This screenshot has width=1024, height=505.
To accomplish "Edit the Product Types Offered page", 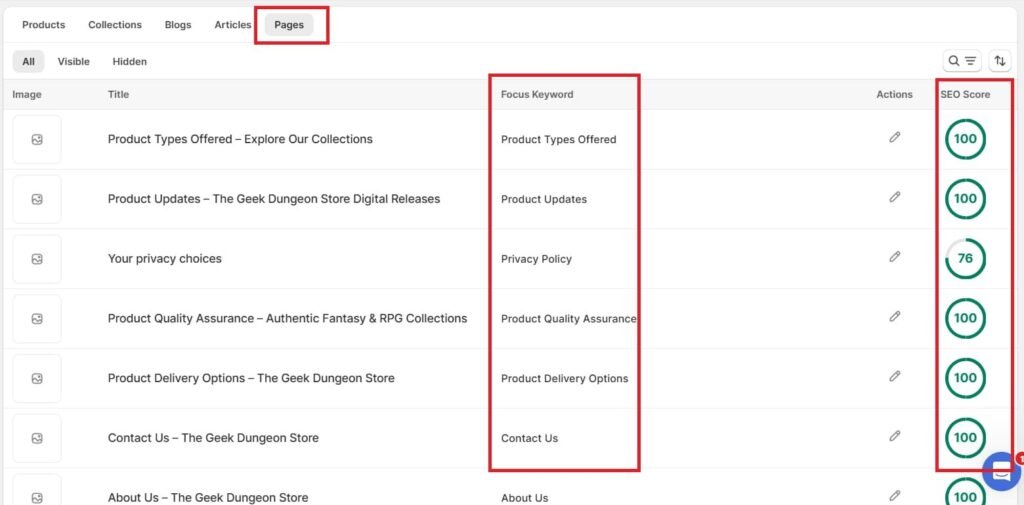I will tap(895, 137).
